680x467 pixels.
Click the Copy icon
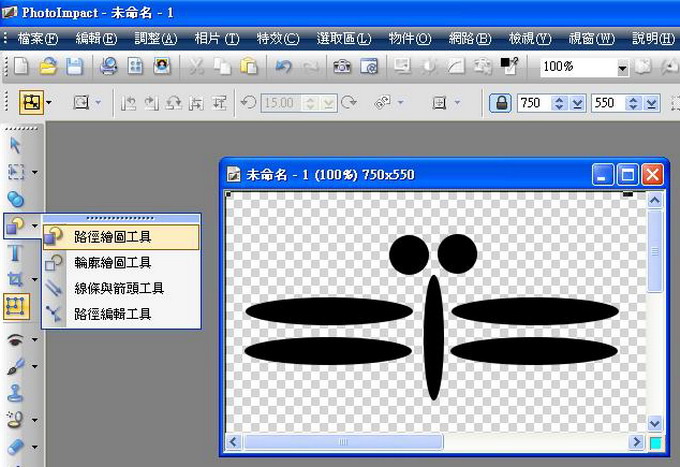222,66
